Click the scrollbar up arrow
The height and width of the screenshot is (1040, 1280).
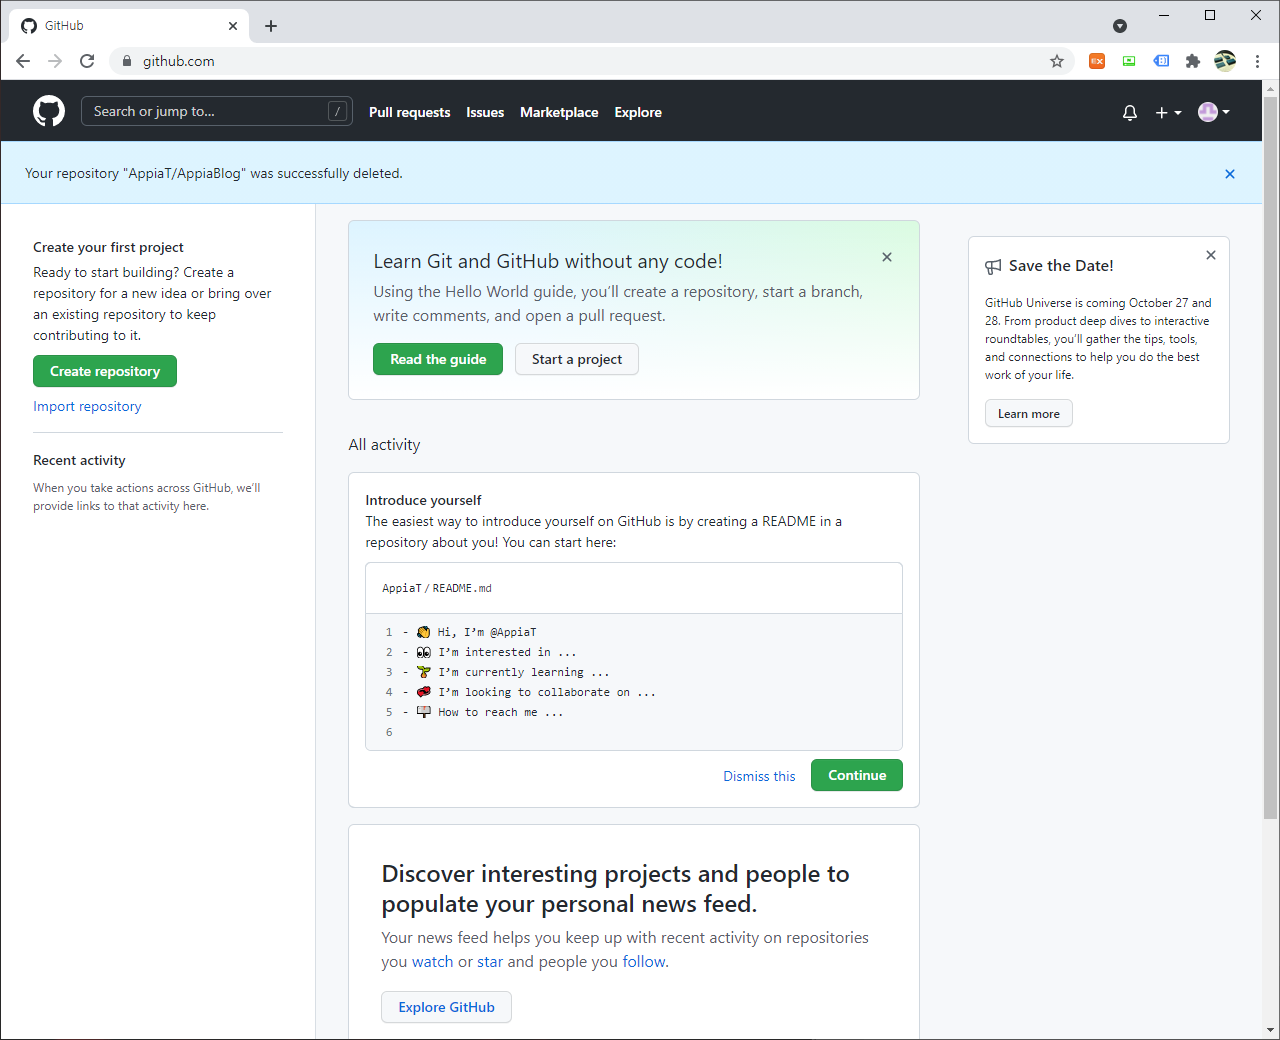tap(1271, 88)
